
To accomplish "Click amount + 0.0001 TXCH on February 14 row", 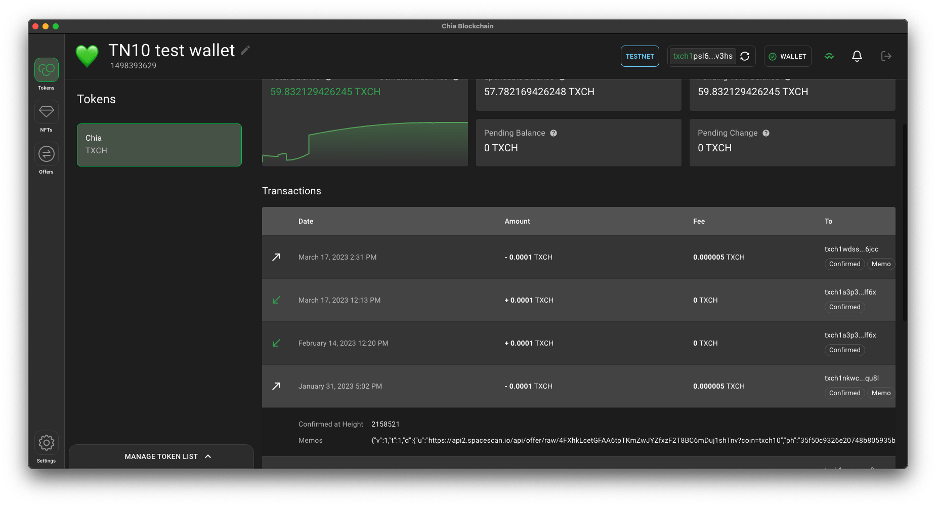I will click(529, 343).
